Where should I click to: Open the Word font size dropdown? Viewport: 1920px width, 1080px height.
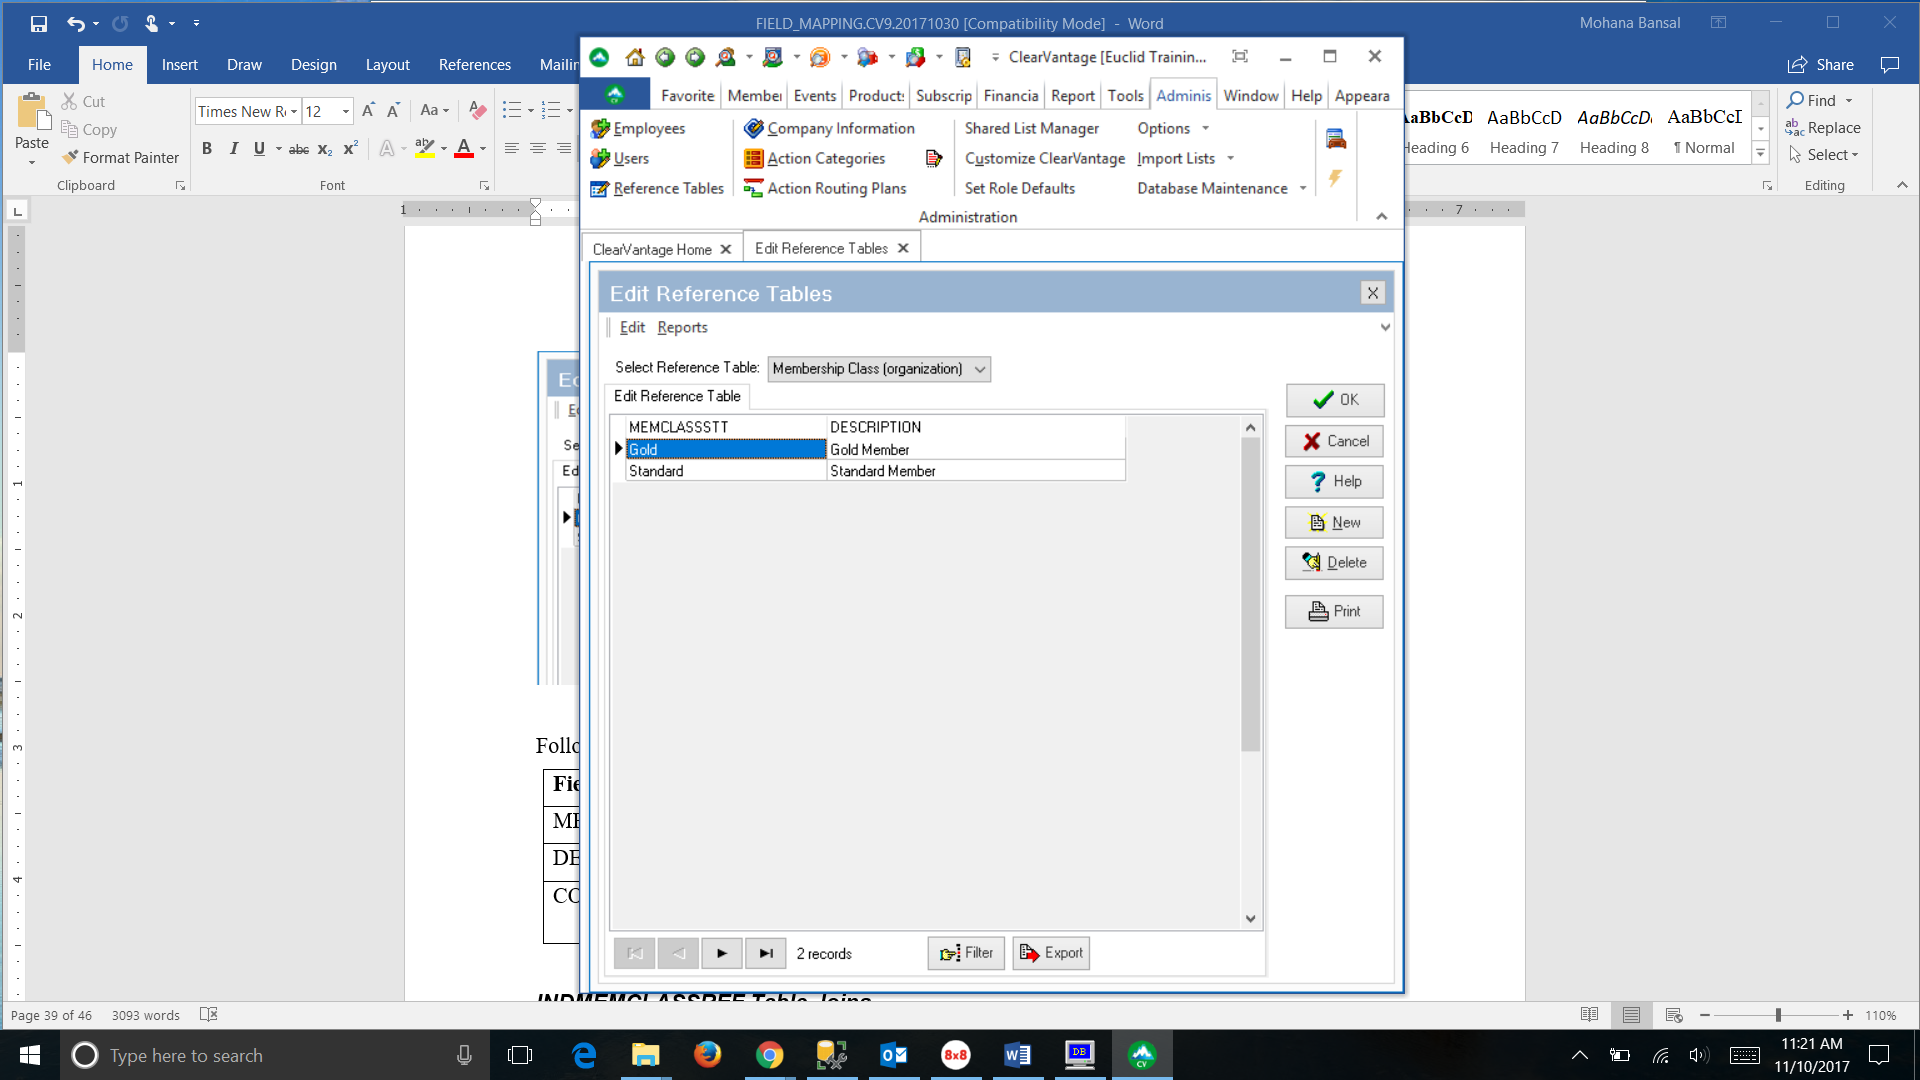point(346,111)
